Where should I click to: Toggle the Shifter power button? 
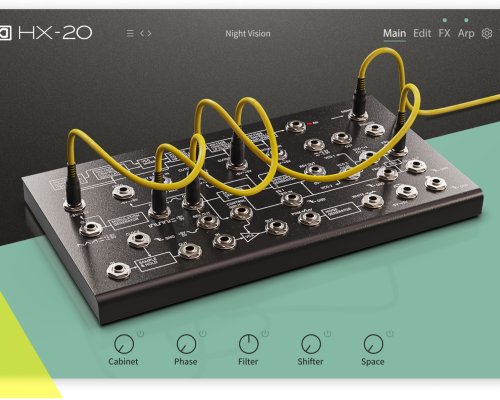pos(327,333)
